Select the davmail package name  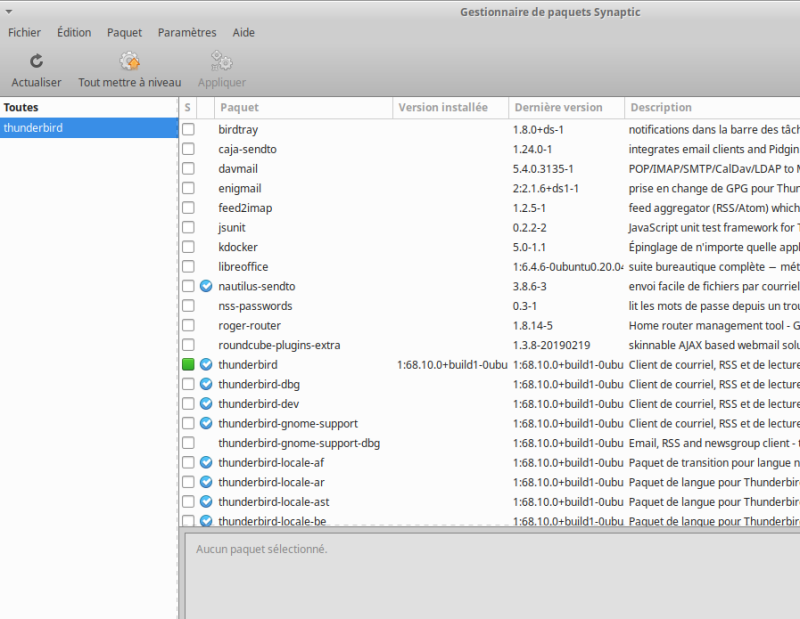tap(238, 169)
